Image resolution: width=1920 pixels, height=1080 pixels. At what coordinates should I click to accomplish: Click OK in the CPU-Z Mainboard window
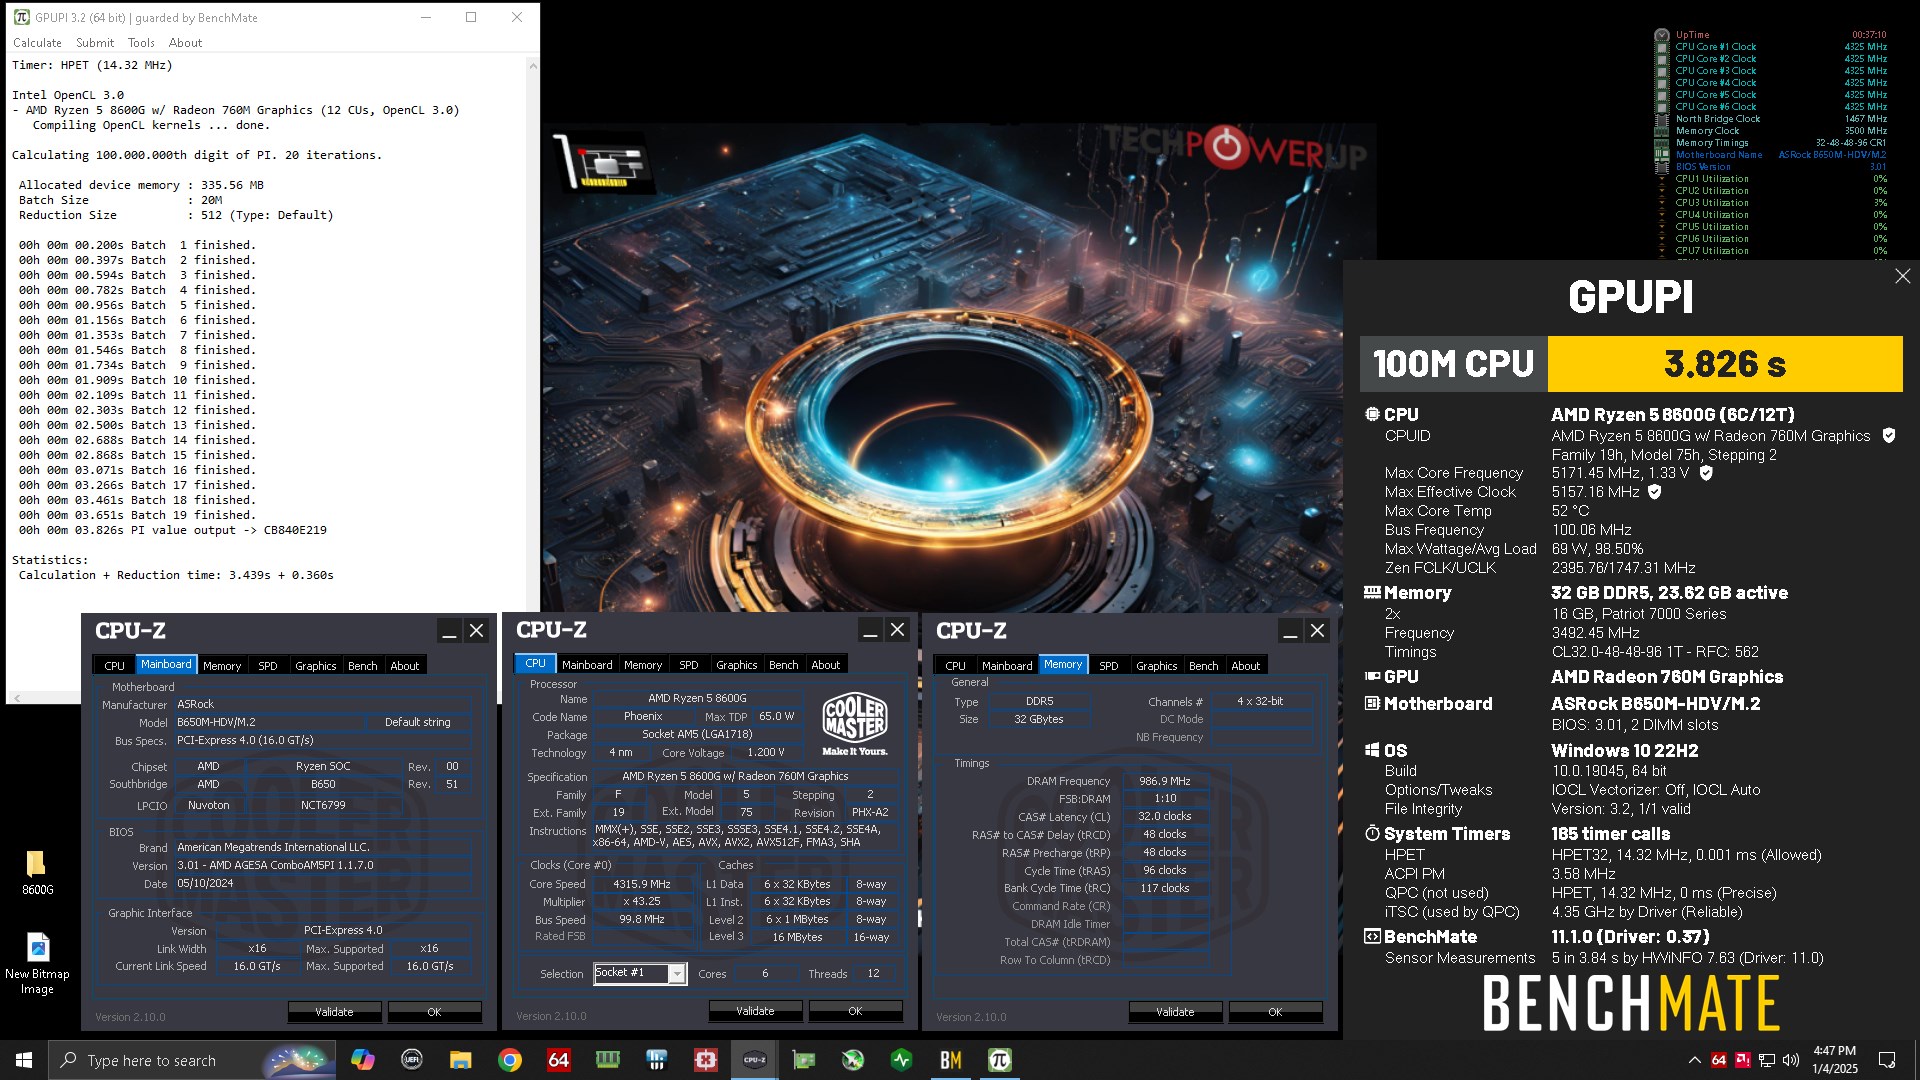pyautogui.click(x=434, y=1012)
